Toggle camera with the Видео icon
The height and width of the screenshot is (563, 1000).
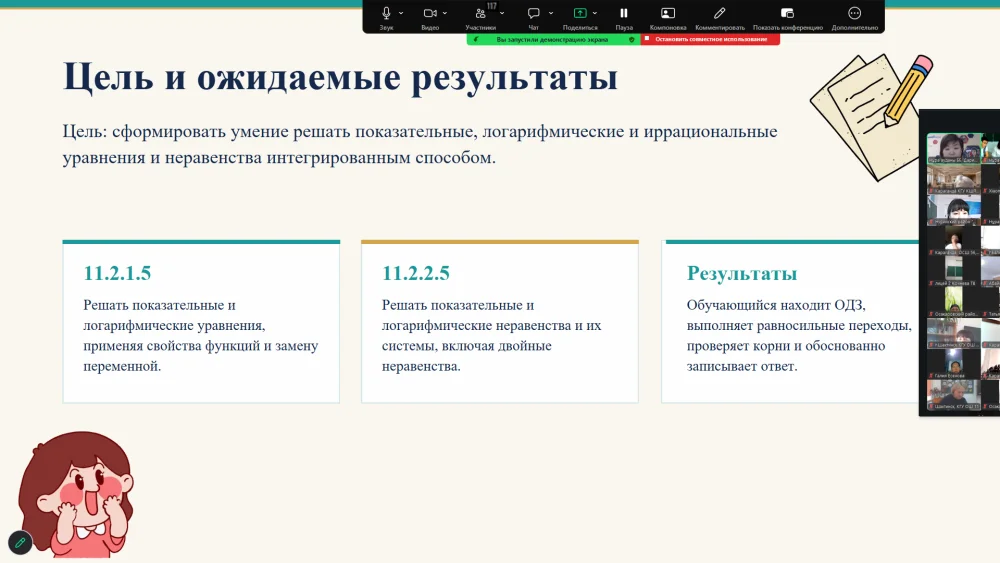[x=430, y=13]
